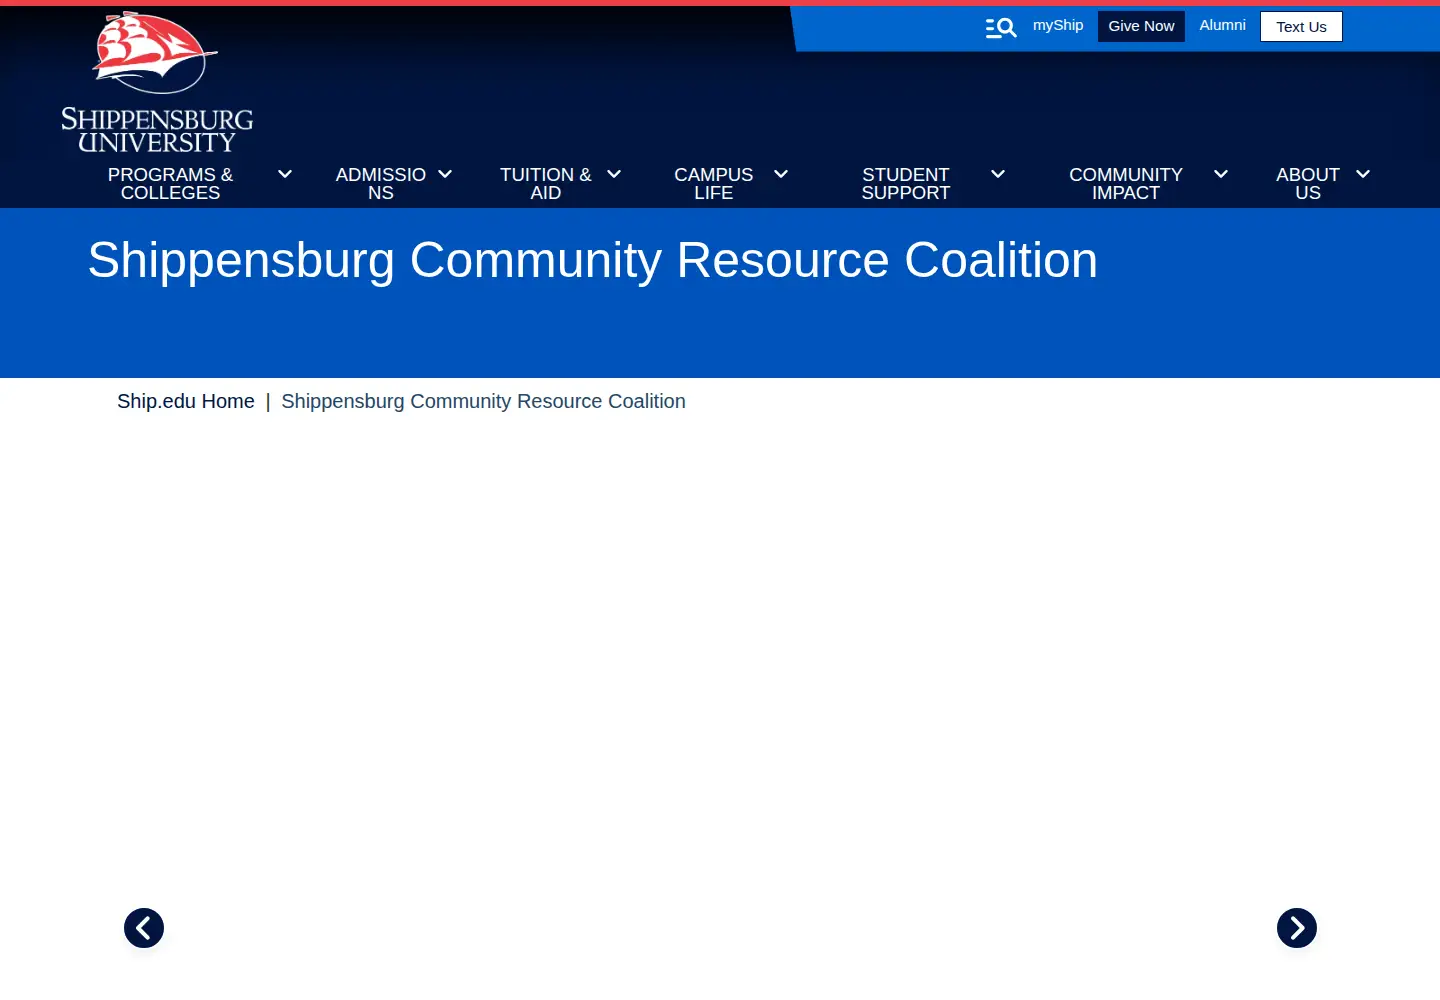Follow Ship.edu Home breadcrumb link
The height and width of the screenshot is (1000, 1440).
(186, 401)
